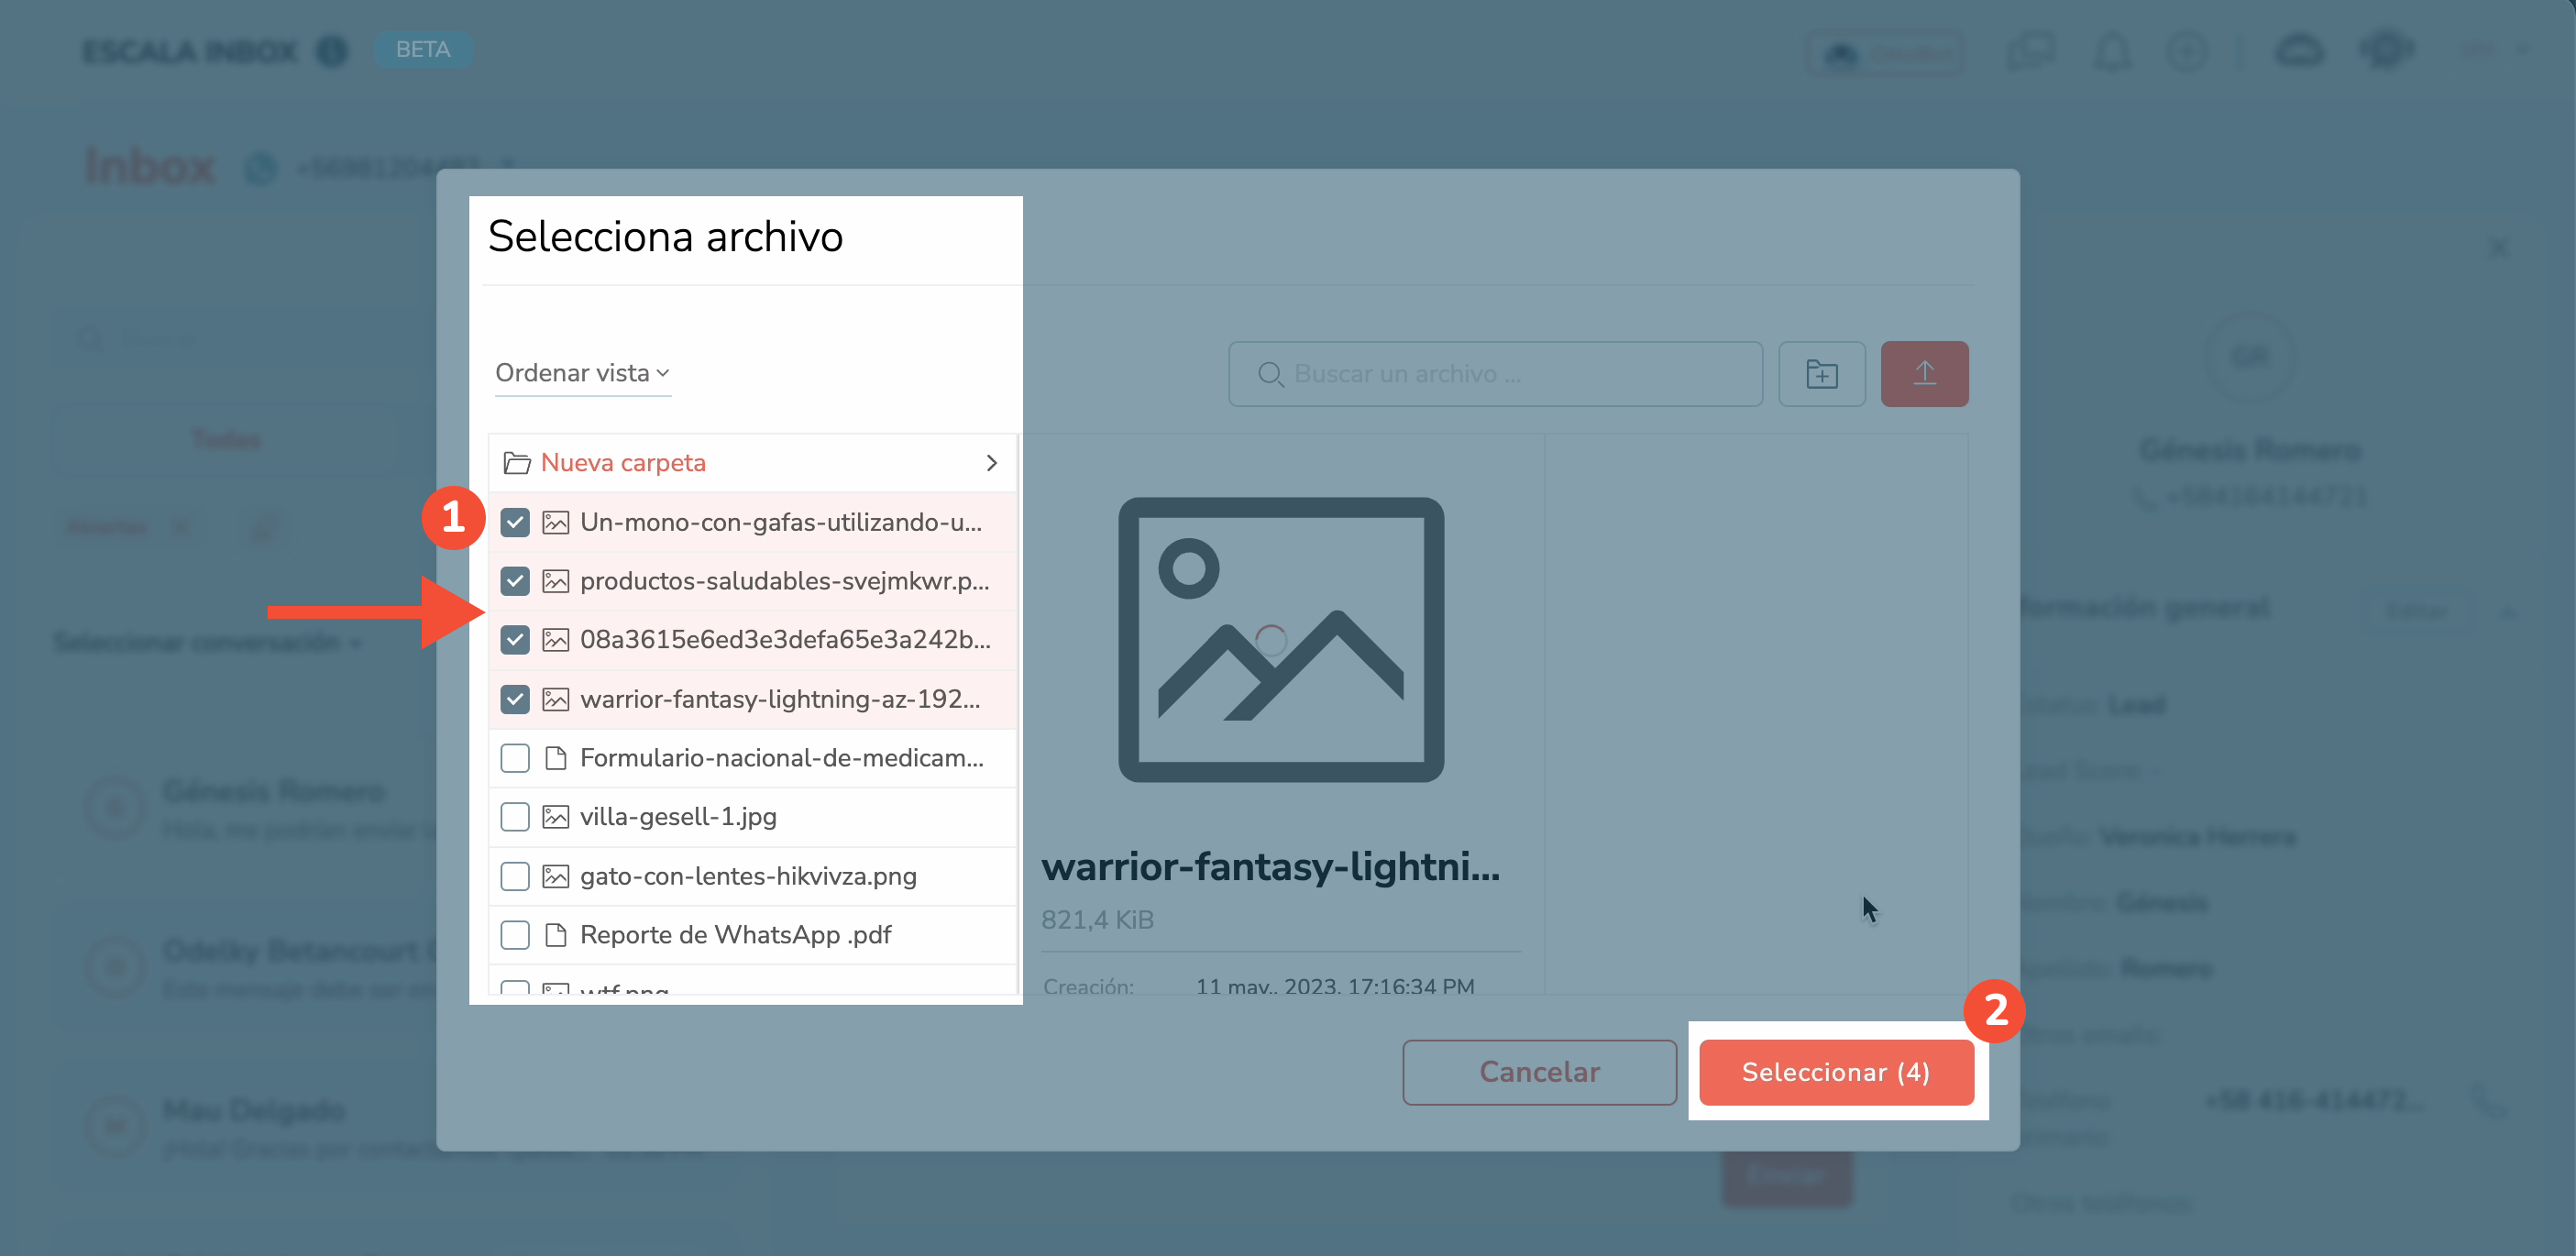Image resolution: width=2576 pixels, height=1256 pixels.
Task: Close the background contact panel with X
Action: click(2498, 247)
